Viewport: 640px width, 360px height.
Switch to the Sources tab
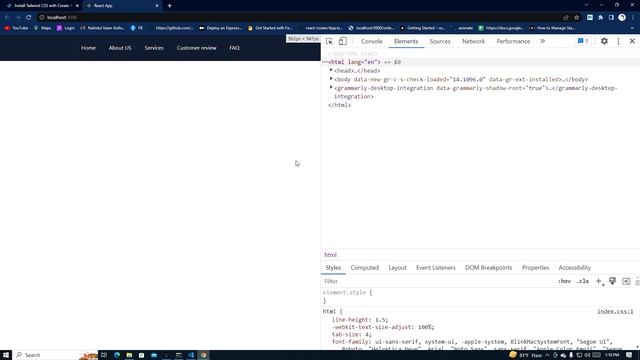440,41
